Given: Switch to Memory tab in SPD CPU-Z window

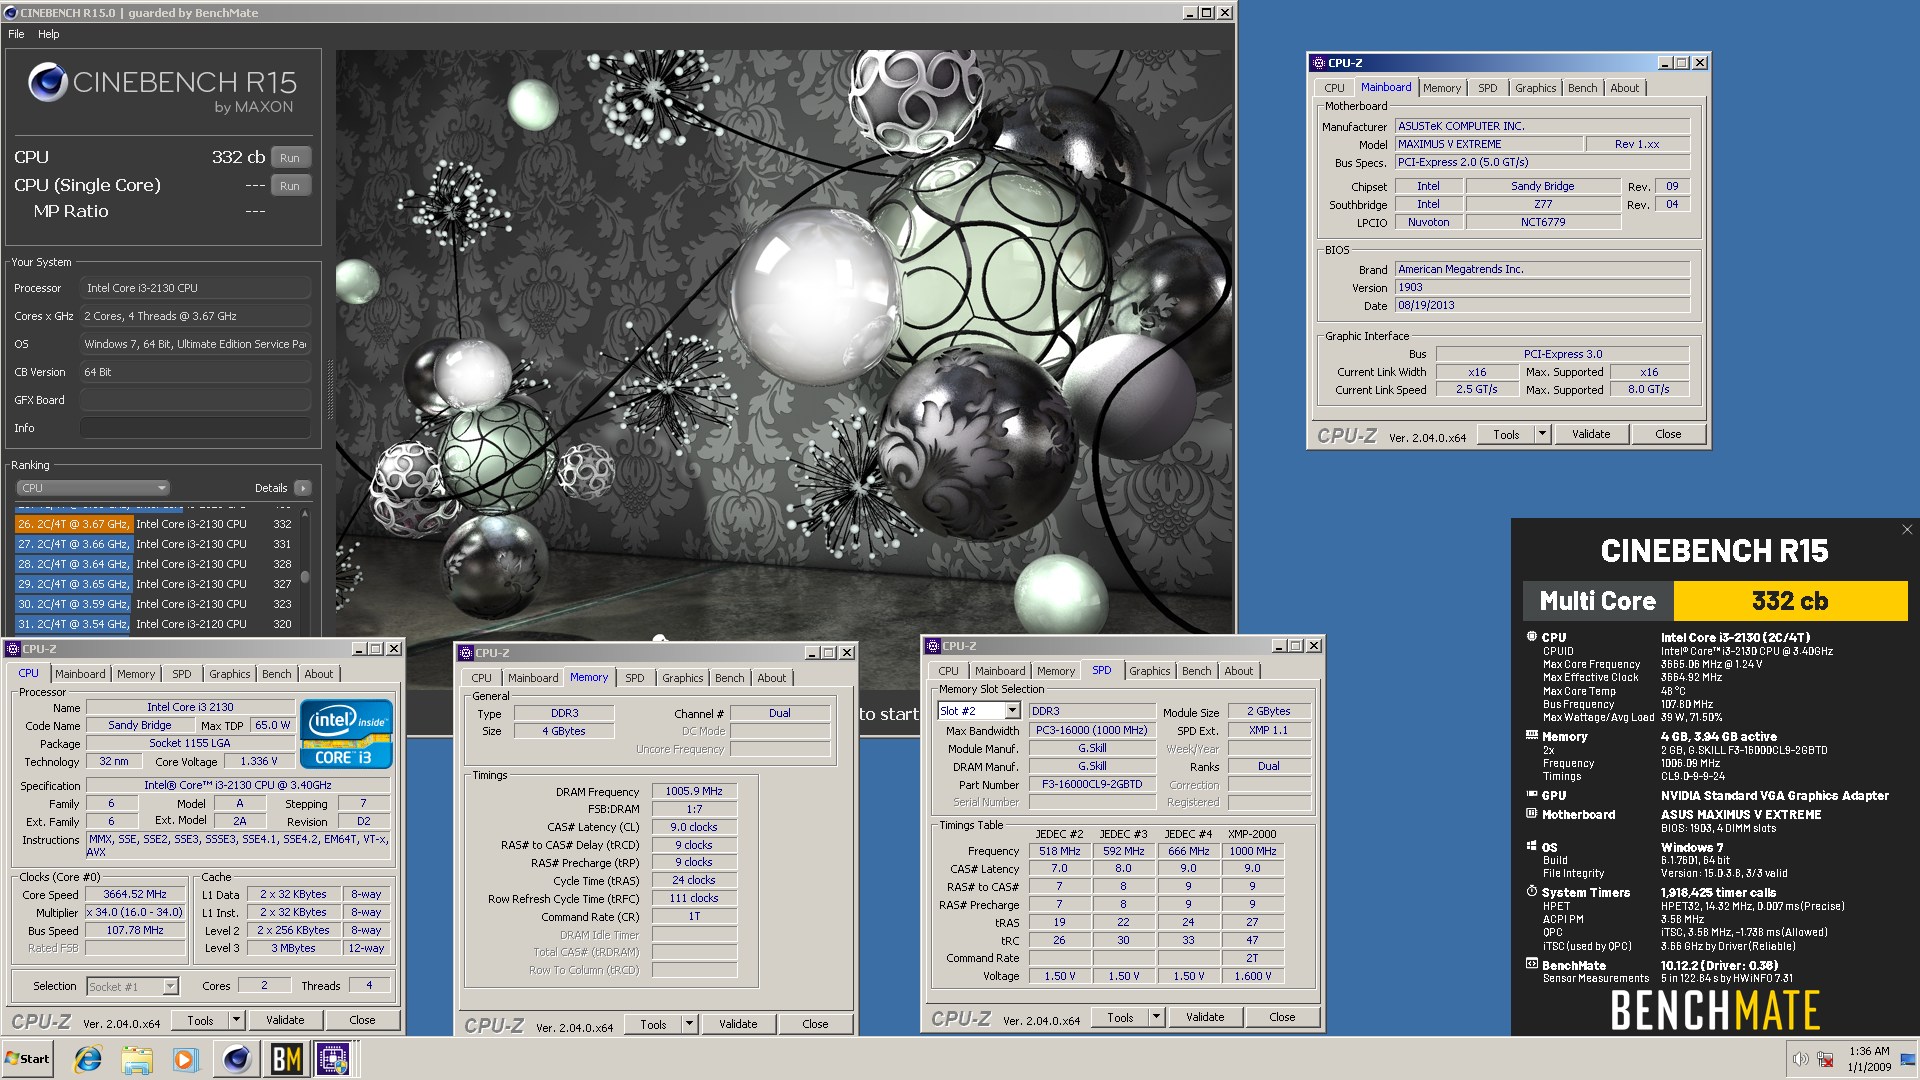Looking at the screenshot, I should pos(1055,671).
